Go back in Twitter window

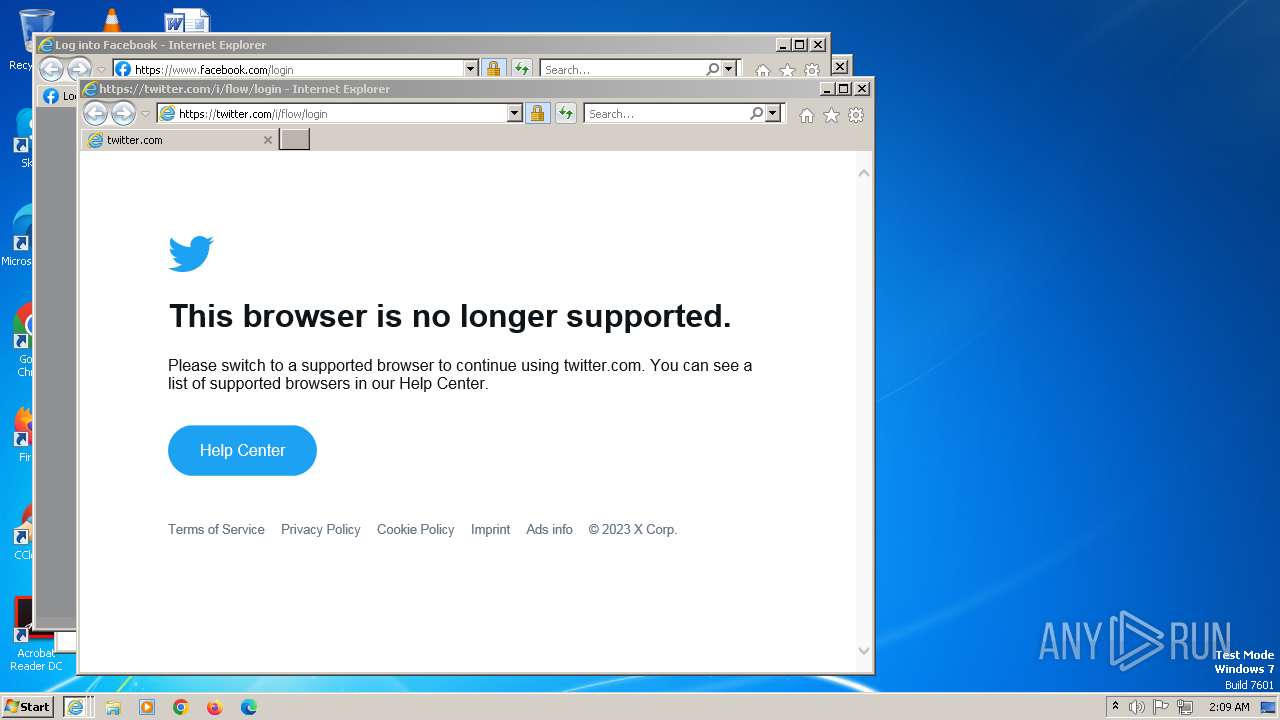coord(95,114)
